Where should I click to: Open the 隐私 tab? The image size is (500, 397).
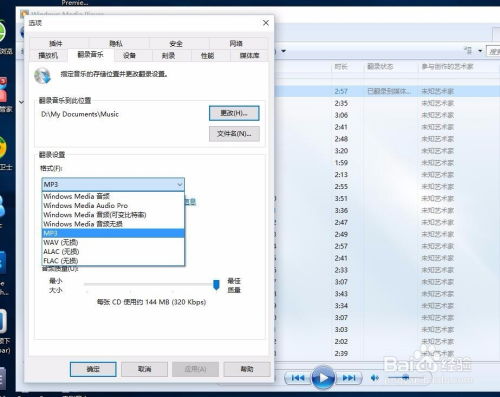coord(116,43)
